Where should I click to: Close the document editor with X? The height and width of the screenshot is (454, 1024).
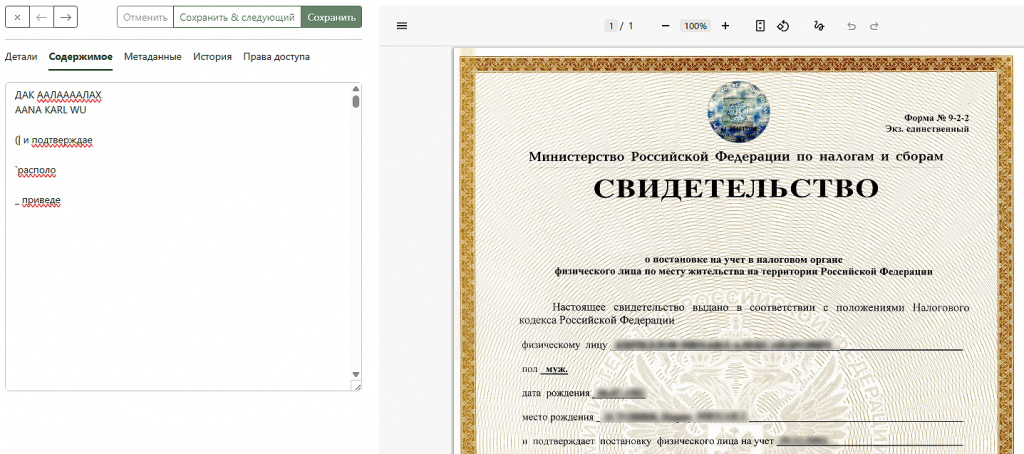pyautogui.click(x=16, y=17)
